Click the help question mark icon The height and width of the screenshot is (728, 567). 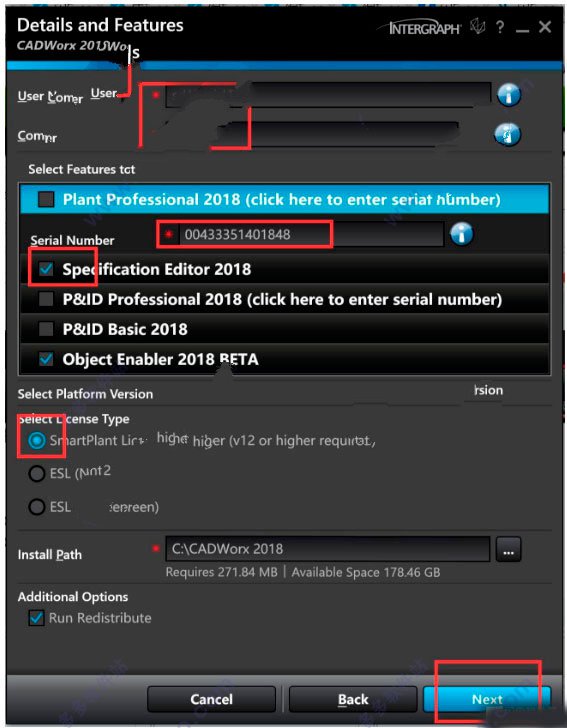tap(500, 27)
